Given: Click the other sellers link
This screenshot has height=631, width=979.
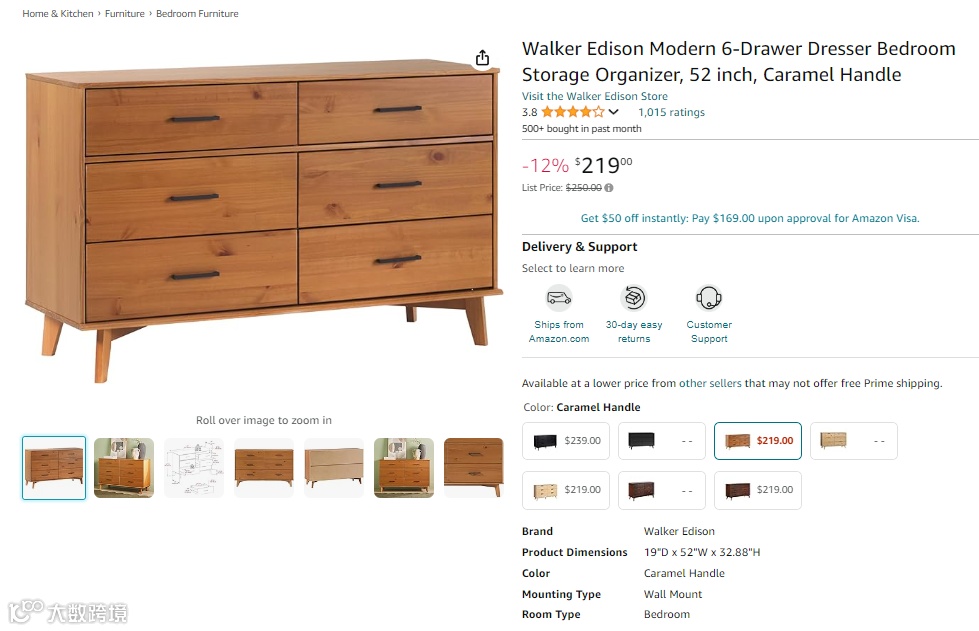Looking at the screenshot, I should [x=710, y=383].
